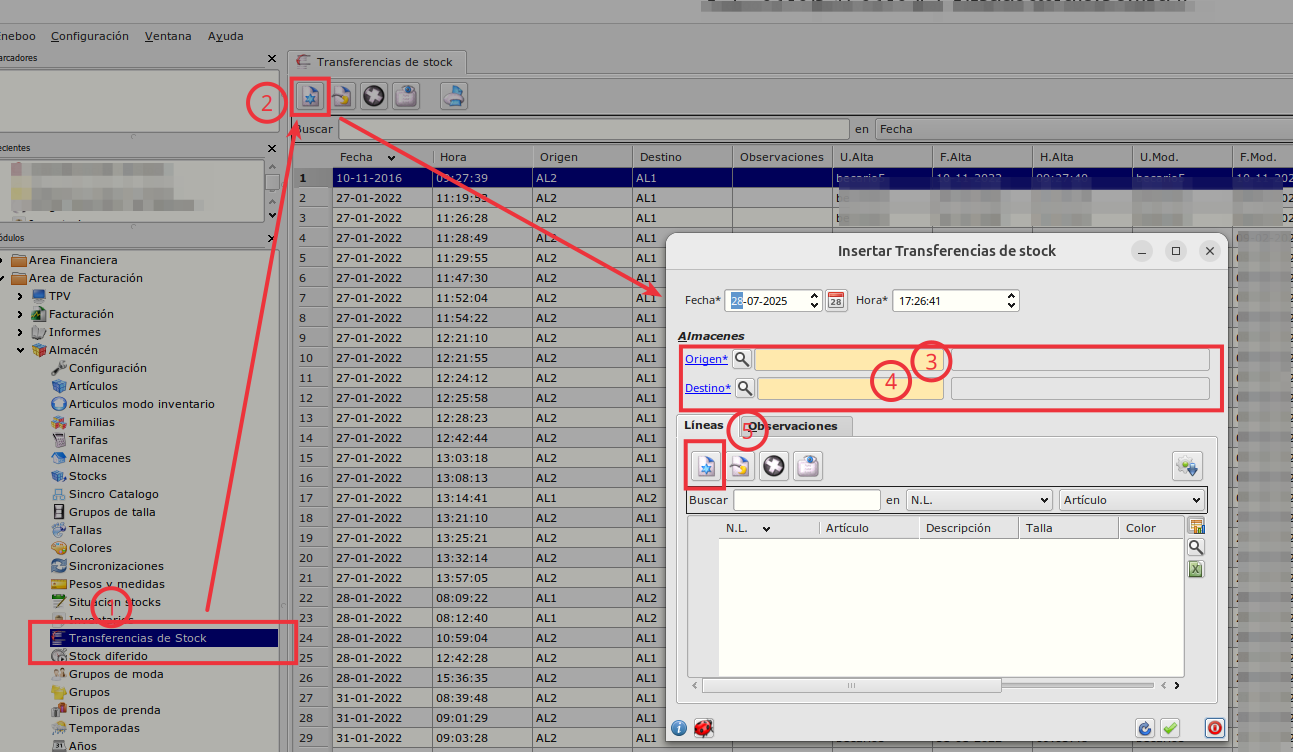This screenshot has width=1293, height=752.
Task: Click the Excel export icon beside lines table
Action: [1195, 569]
